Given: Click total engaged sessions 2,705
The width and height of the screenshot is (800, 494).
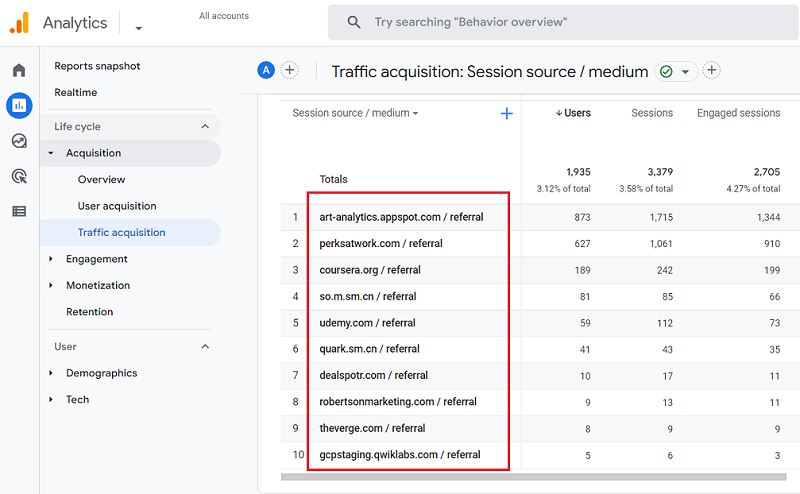Looking at the screenshot, I should point(767,172).
